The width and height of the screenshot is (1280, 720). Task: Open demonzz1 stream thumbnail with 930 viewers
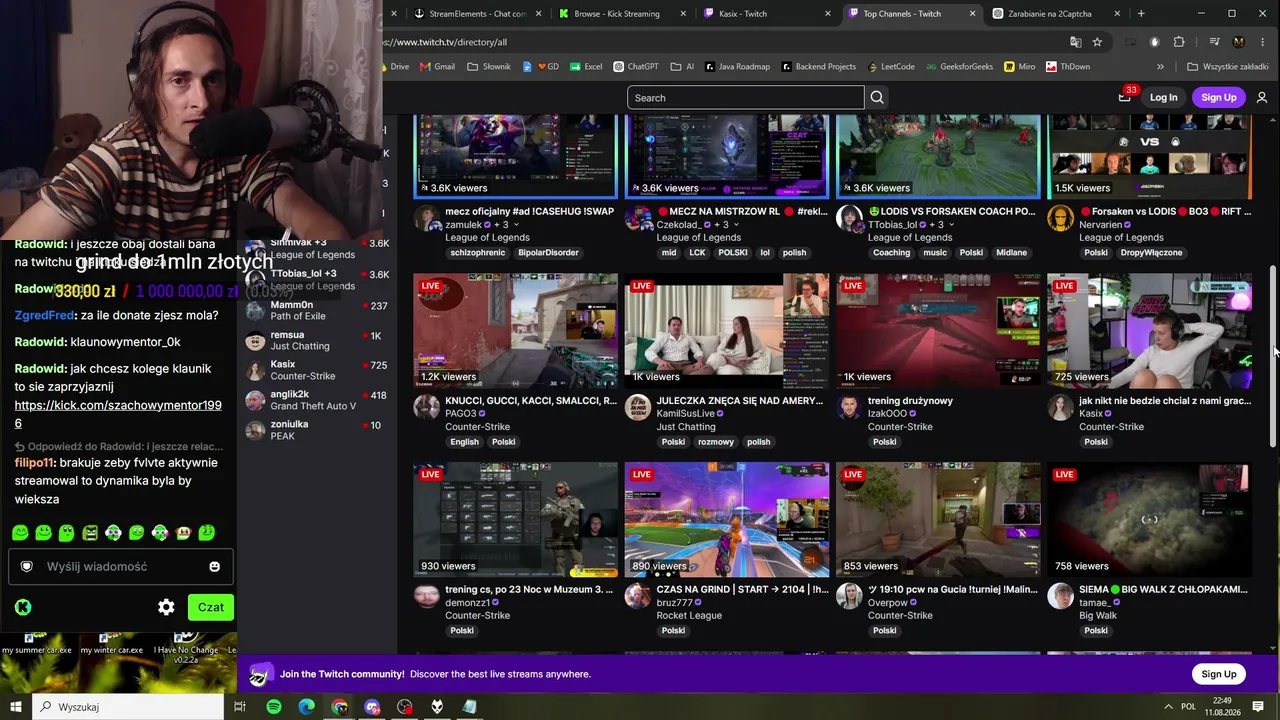coord(516,520)
